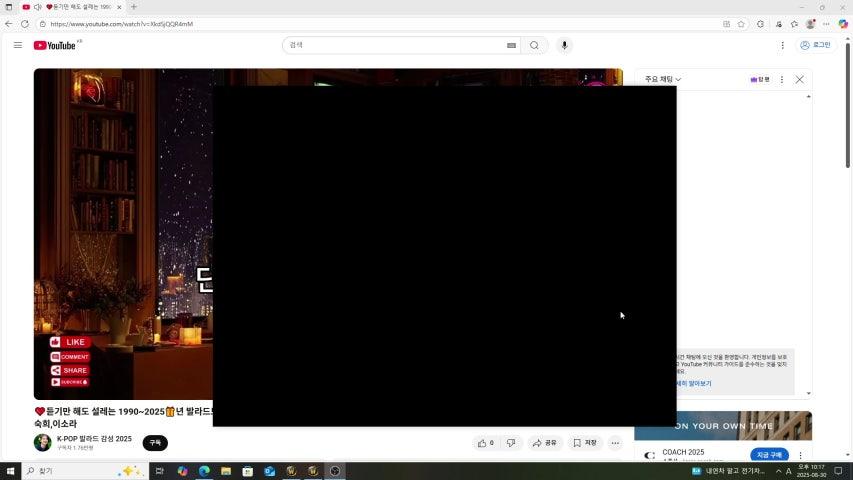
Task: Click the taskbar 찾기 search box
Action: pyautogui.click(x=85, y=471)
